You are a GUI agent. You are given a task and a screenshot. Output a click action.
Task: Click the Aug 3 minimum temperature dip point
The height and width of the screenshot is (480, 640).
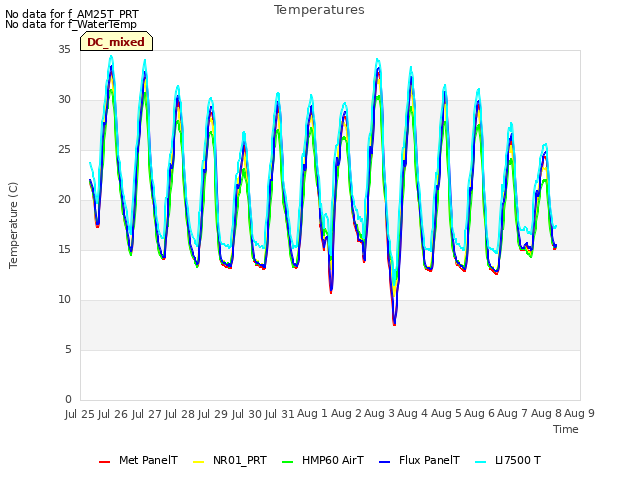tap(394, 324)
